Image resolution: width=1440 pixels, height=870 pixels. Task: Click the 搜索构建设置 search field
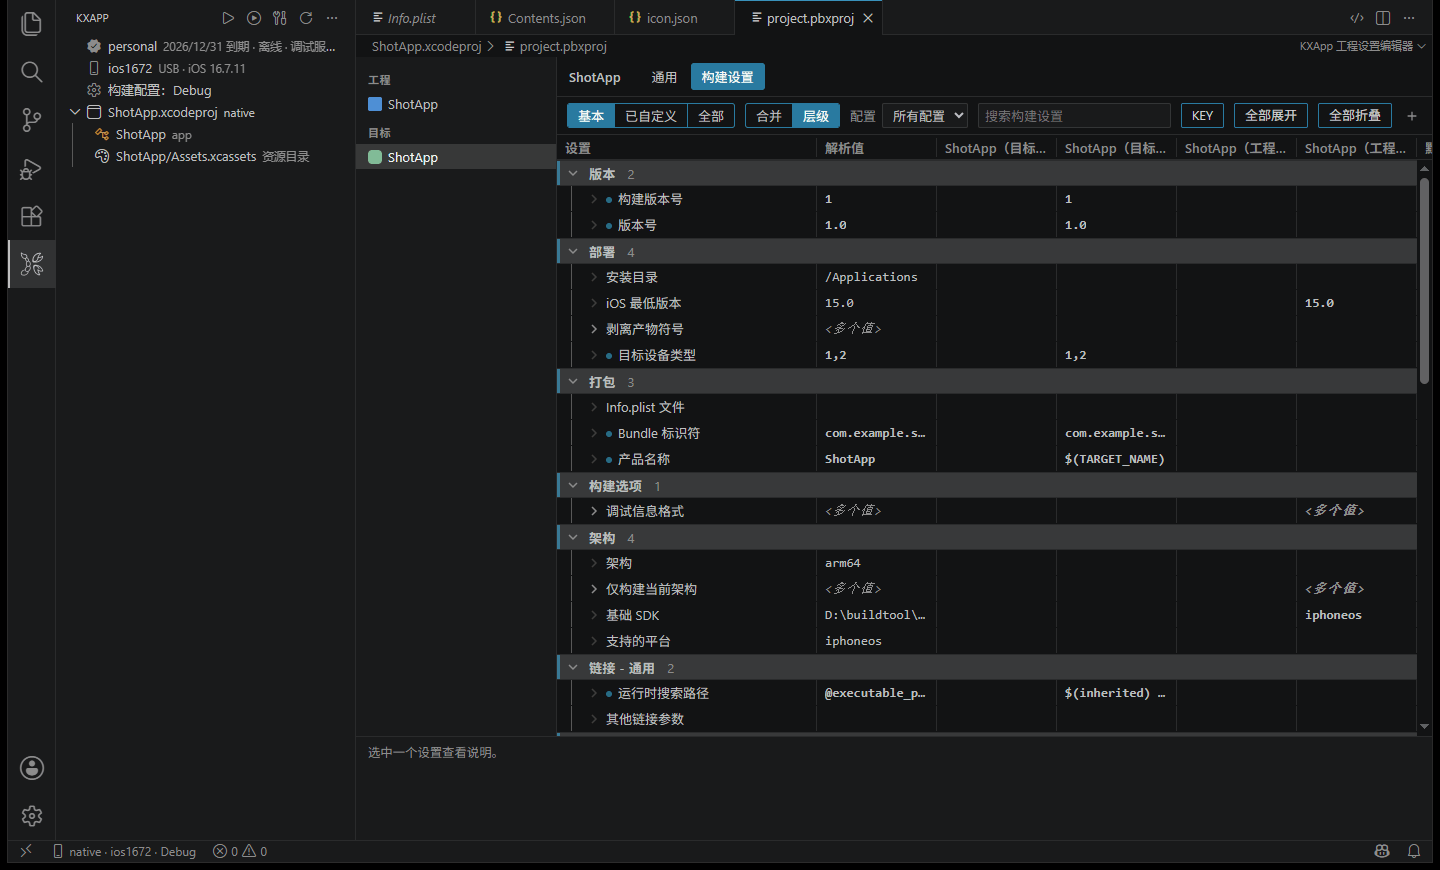[x=1074, y=116]
